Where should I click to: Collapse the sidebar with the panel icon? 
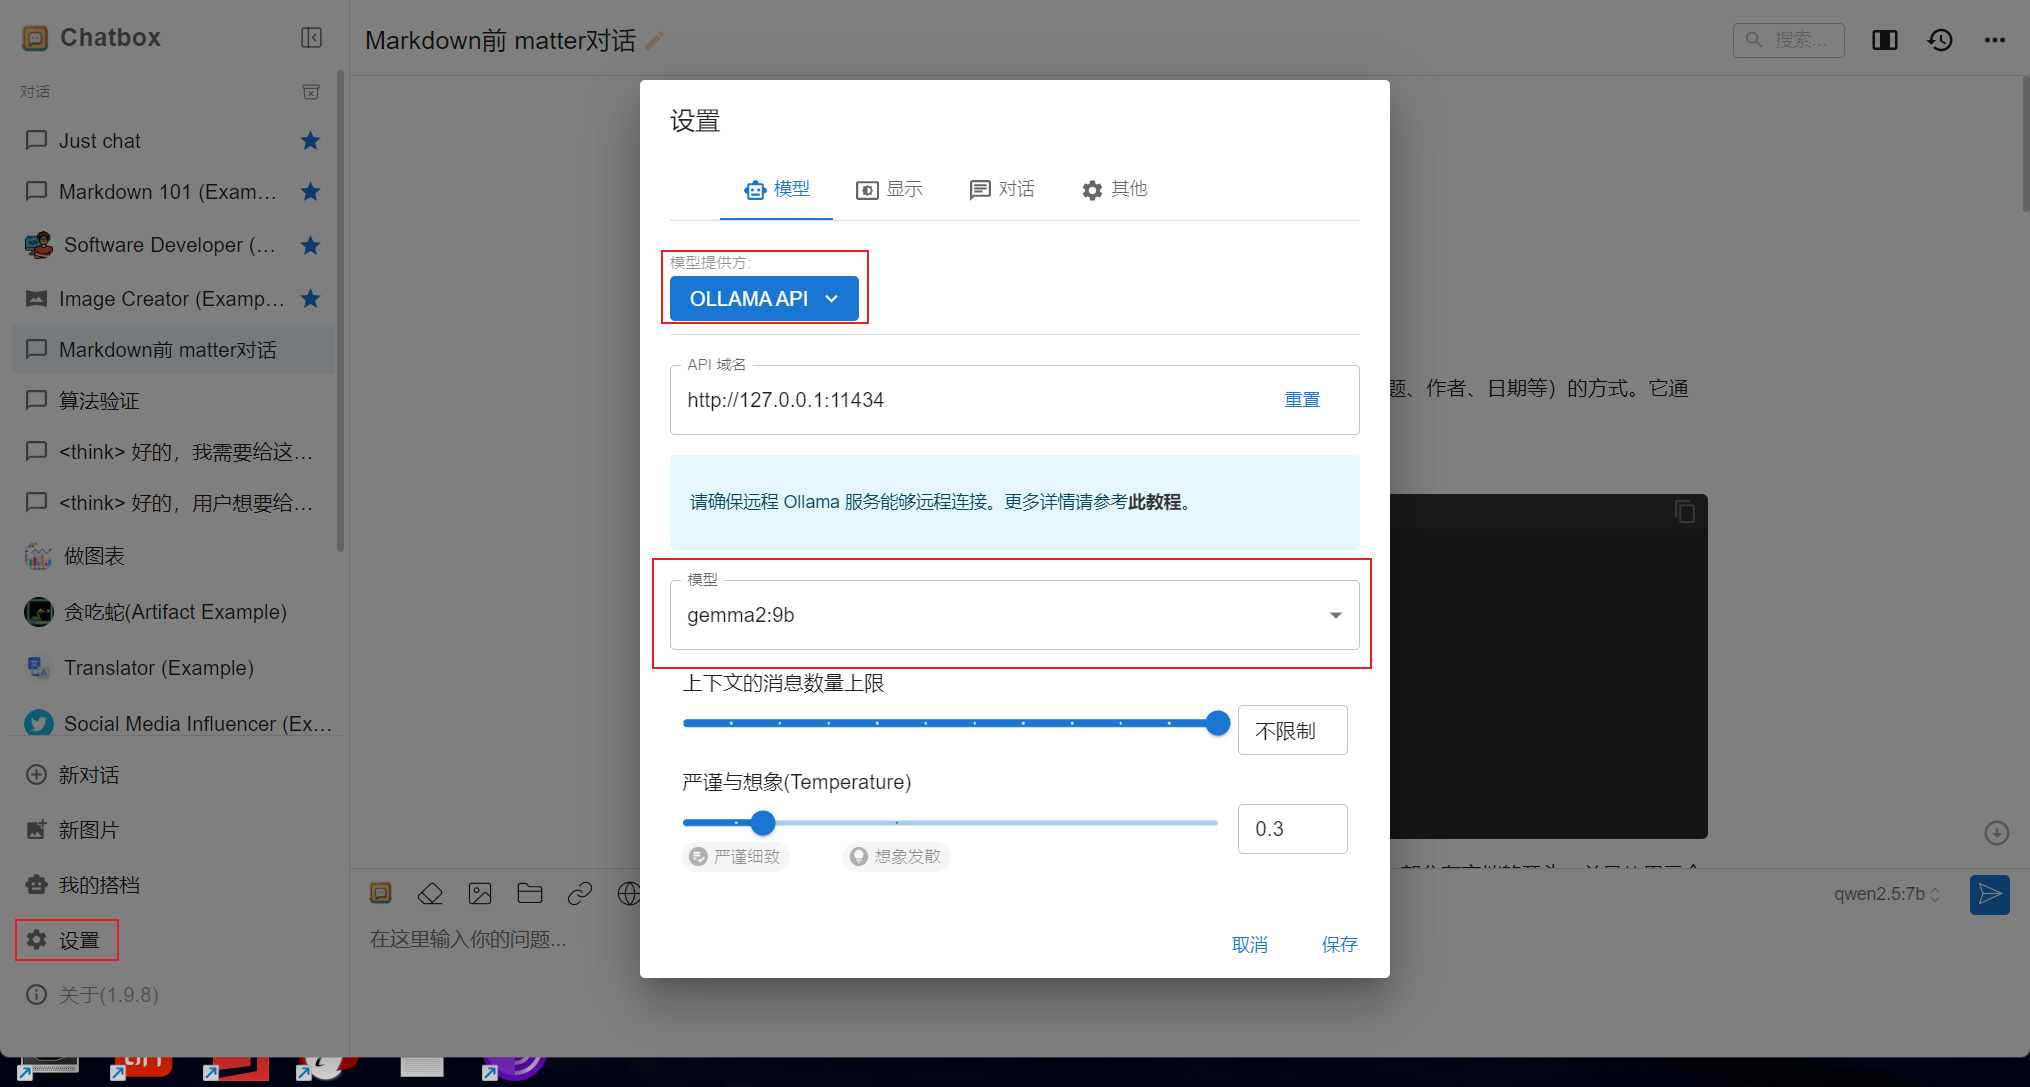click(x=311, y=38)
